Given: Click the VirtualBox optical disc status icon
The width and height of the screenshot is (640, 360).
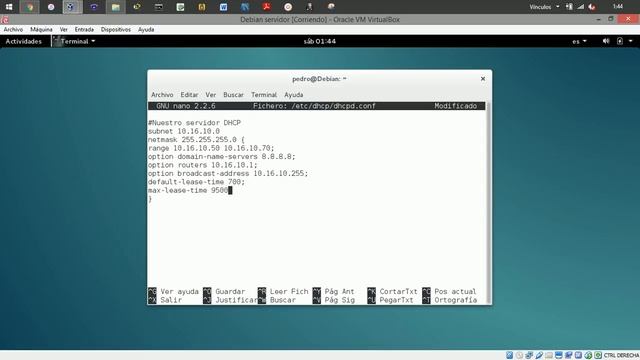Looking at the screenshot, I should coord(519,355).
